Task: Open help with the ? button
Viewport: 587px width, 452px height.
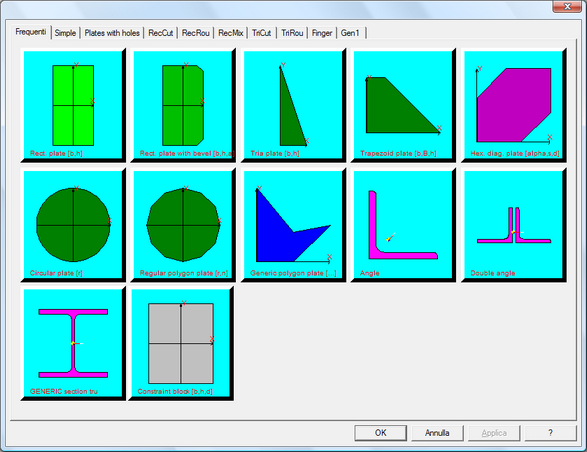Action: pyautogui.click(x=550, y=433)
